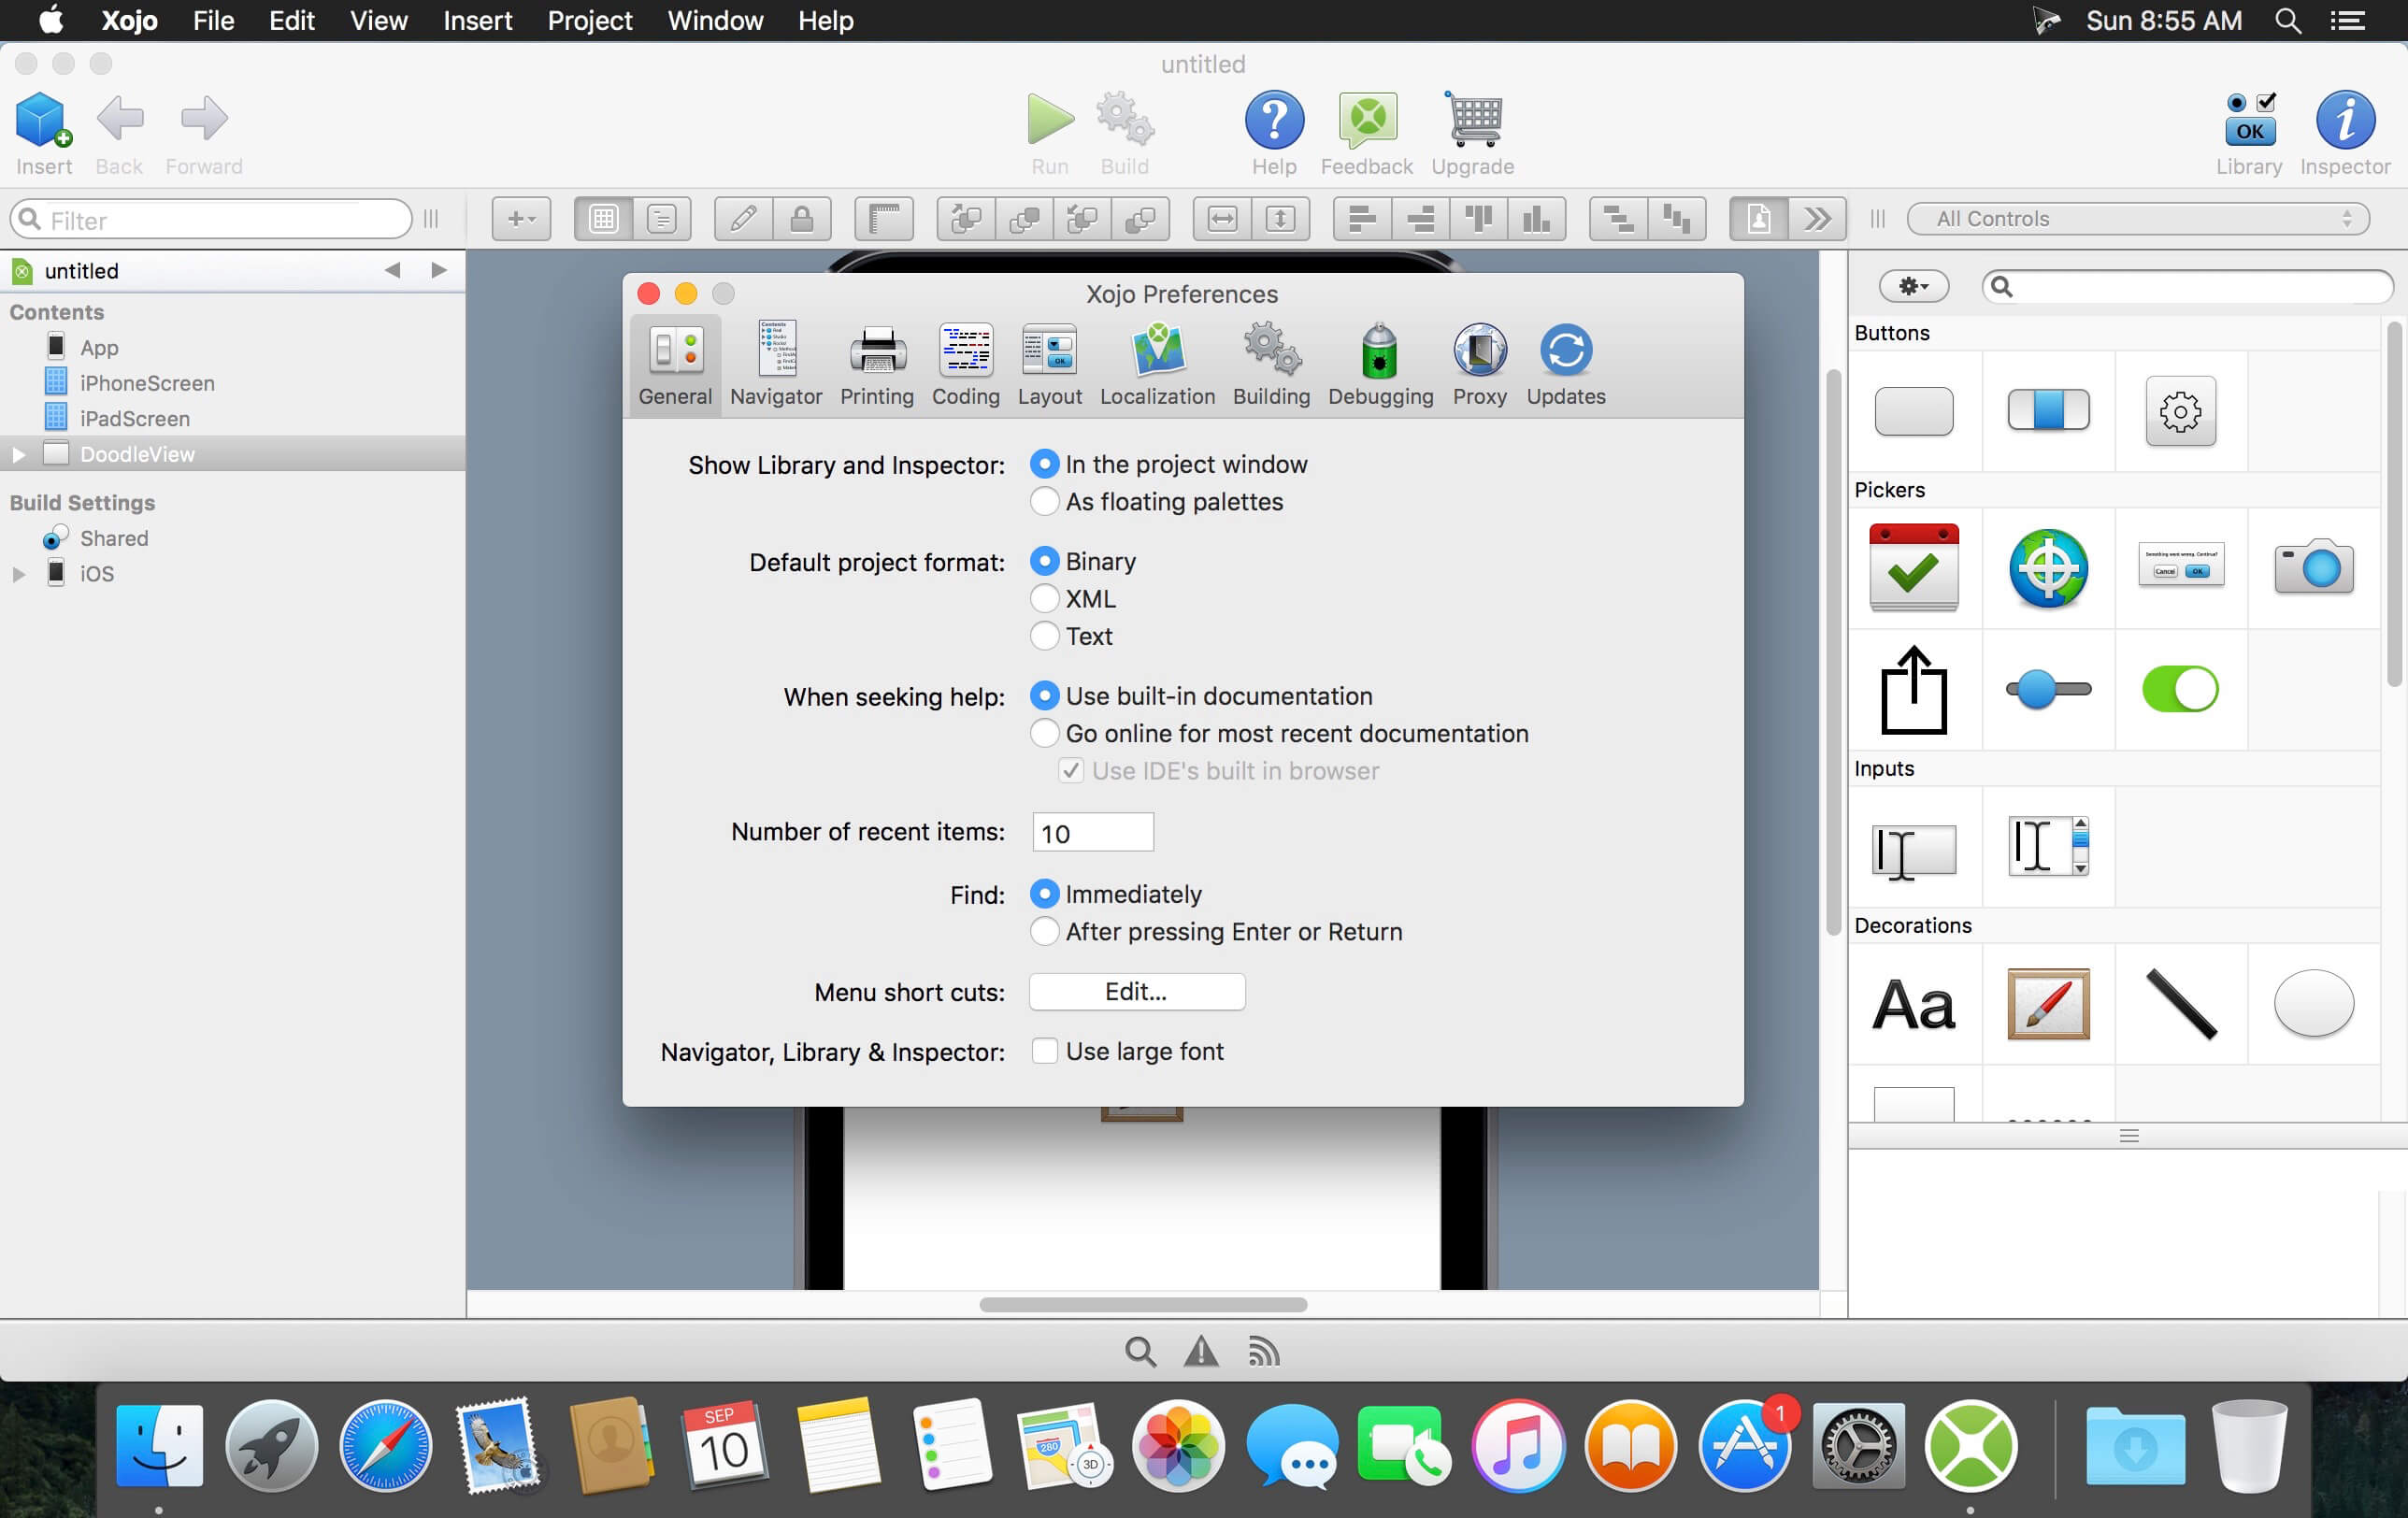Click the Upgrade shopping cart icon
Viewport: 2408px width, 1518px height.
1472,119
